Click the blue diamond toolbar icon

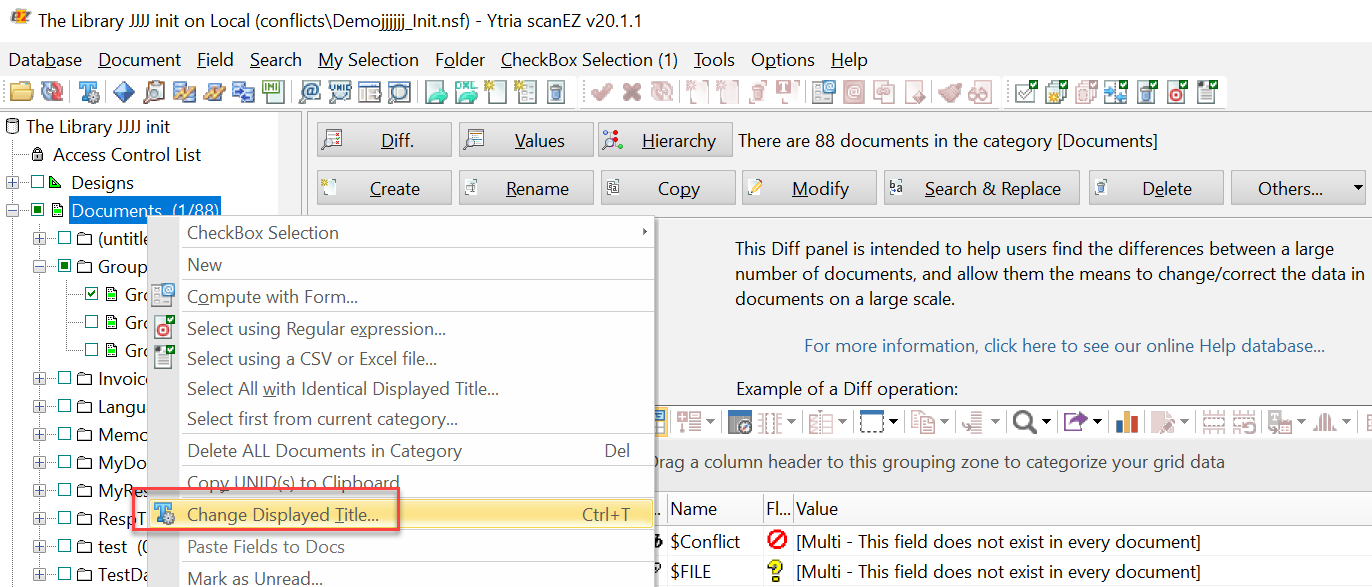123,93
